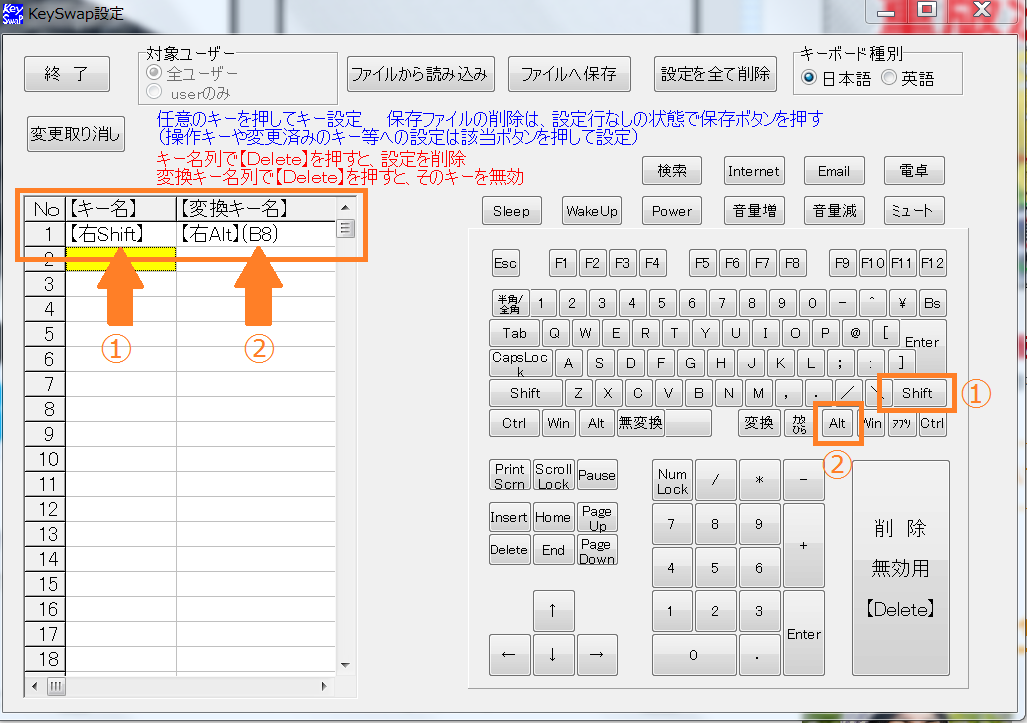Click the highlighted yellow cell in row 2
Screen dimensions: 1027x723
coord(120,259)
